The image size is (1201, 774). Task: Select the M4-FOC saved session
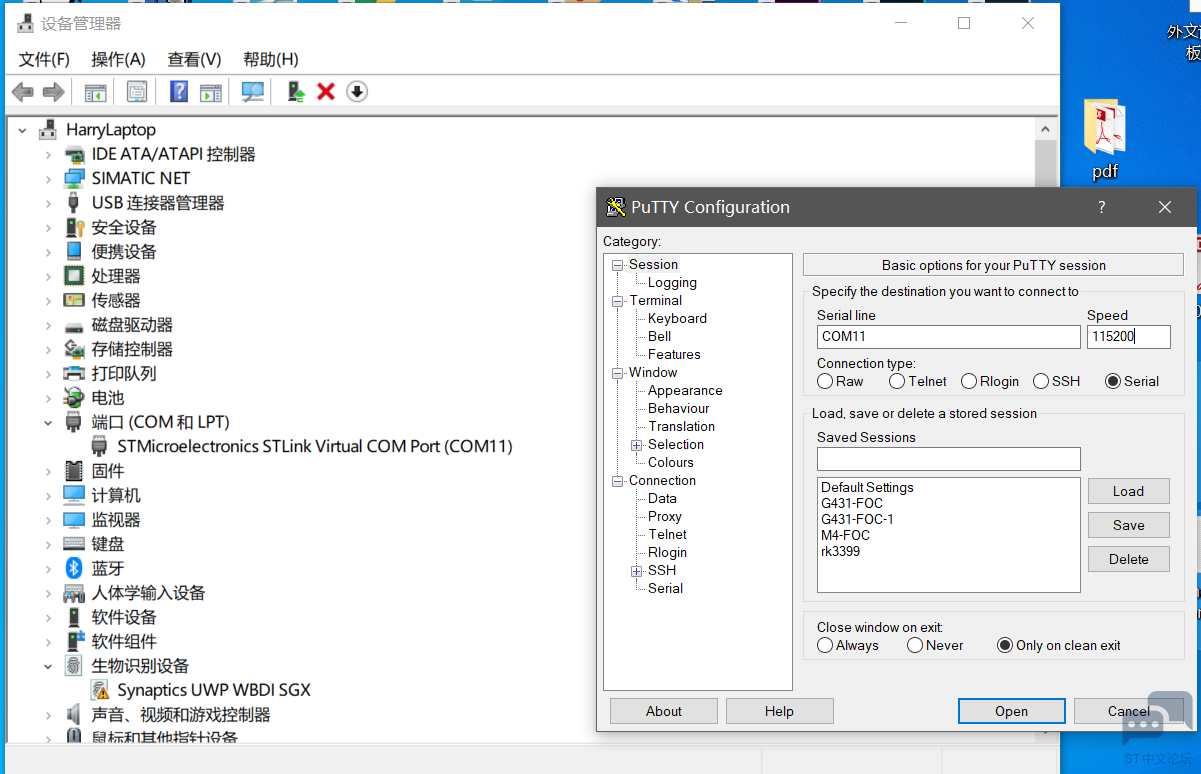[x=845, y=535]
